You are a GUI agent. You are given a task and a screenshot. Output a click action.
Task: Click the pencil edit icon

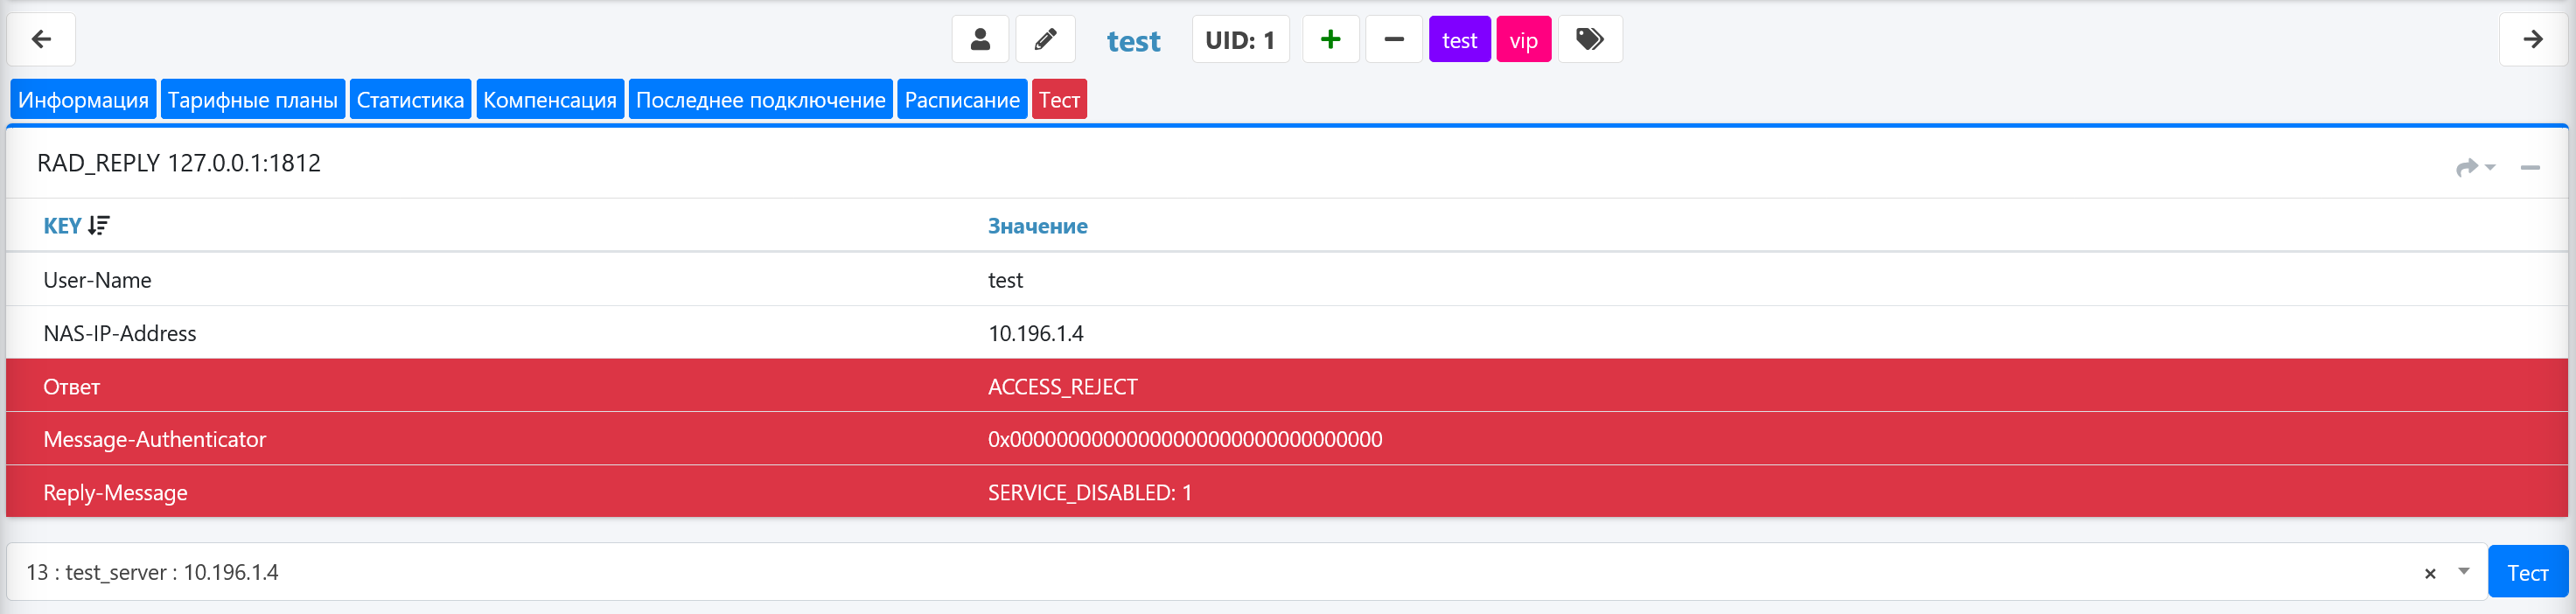click(1045, 39)
